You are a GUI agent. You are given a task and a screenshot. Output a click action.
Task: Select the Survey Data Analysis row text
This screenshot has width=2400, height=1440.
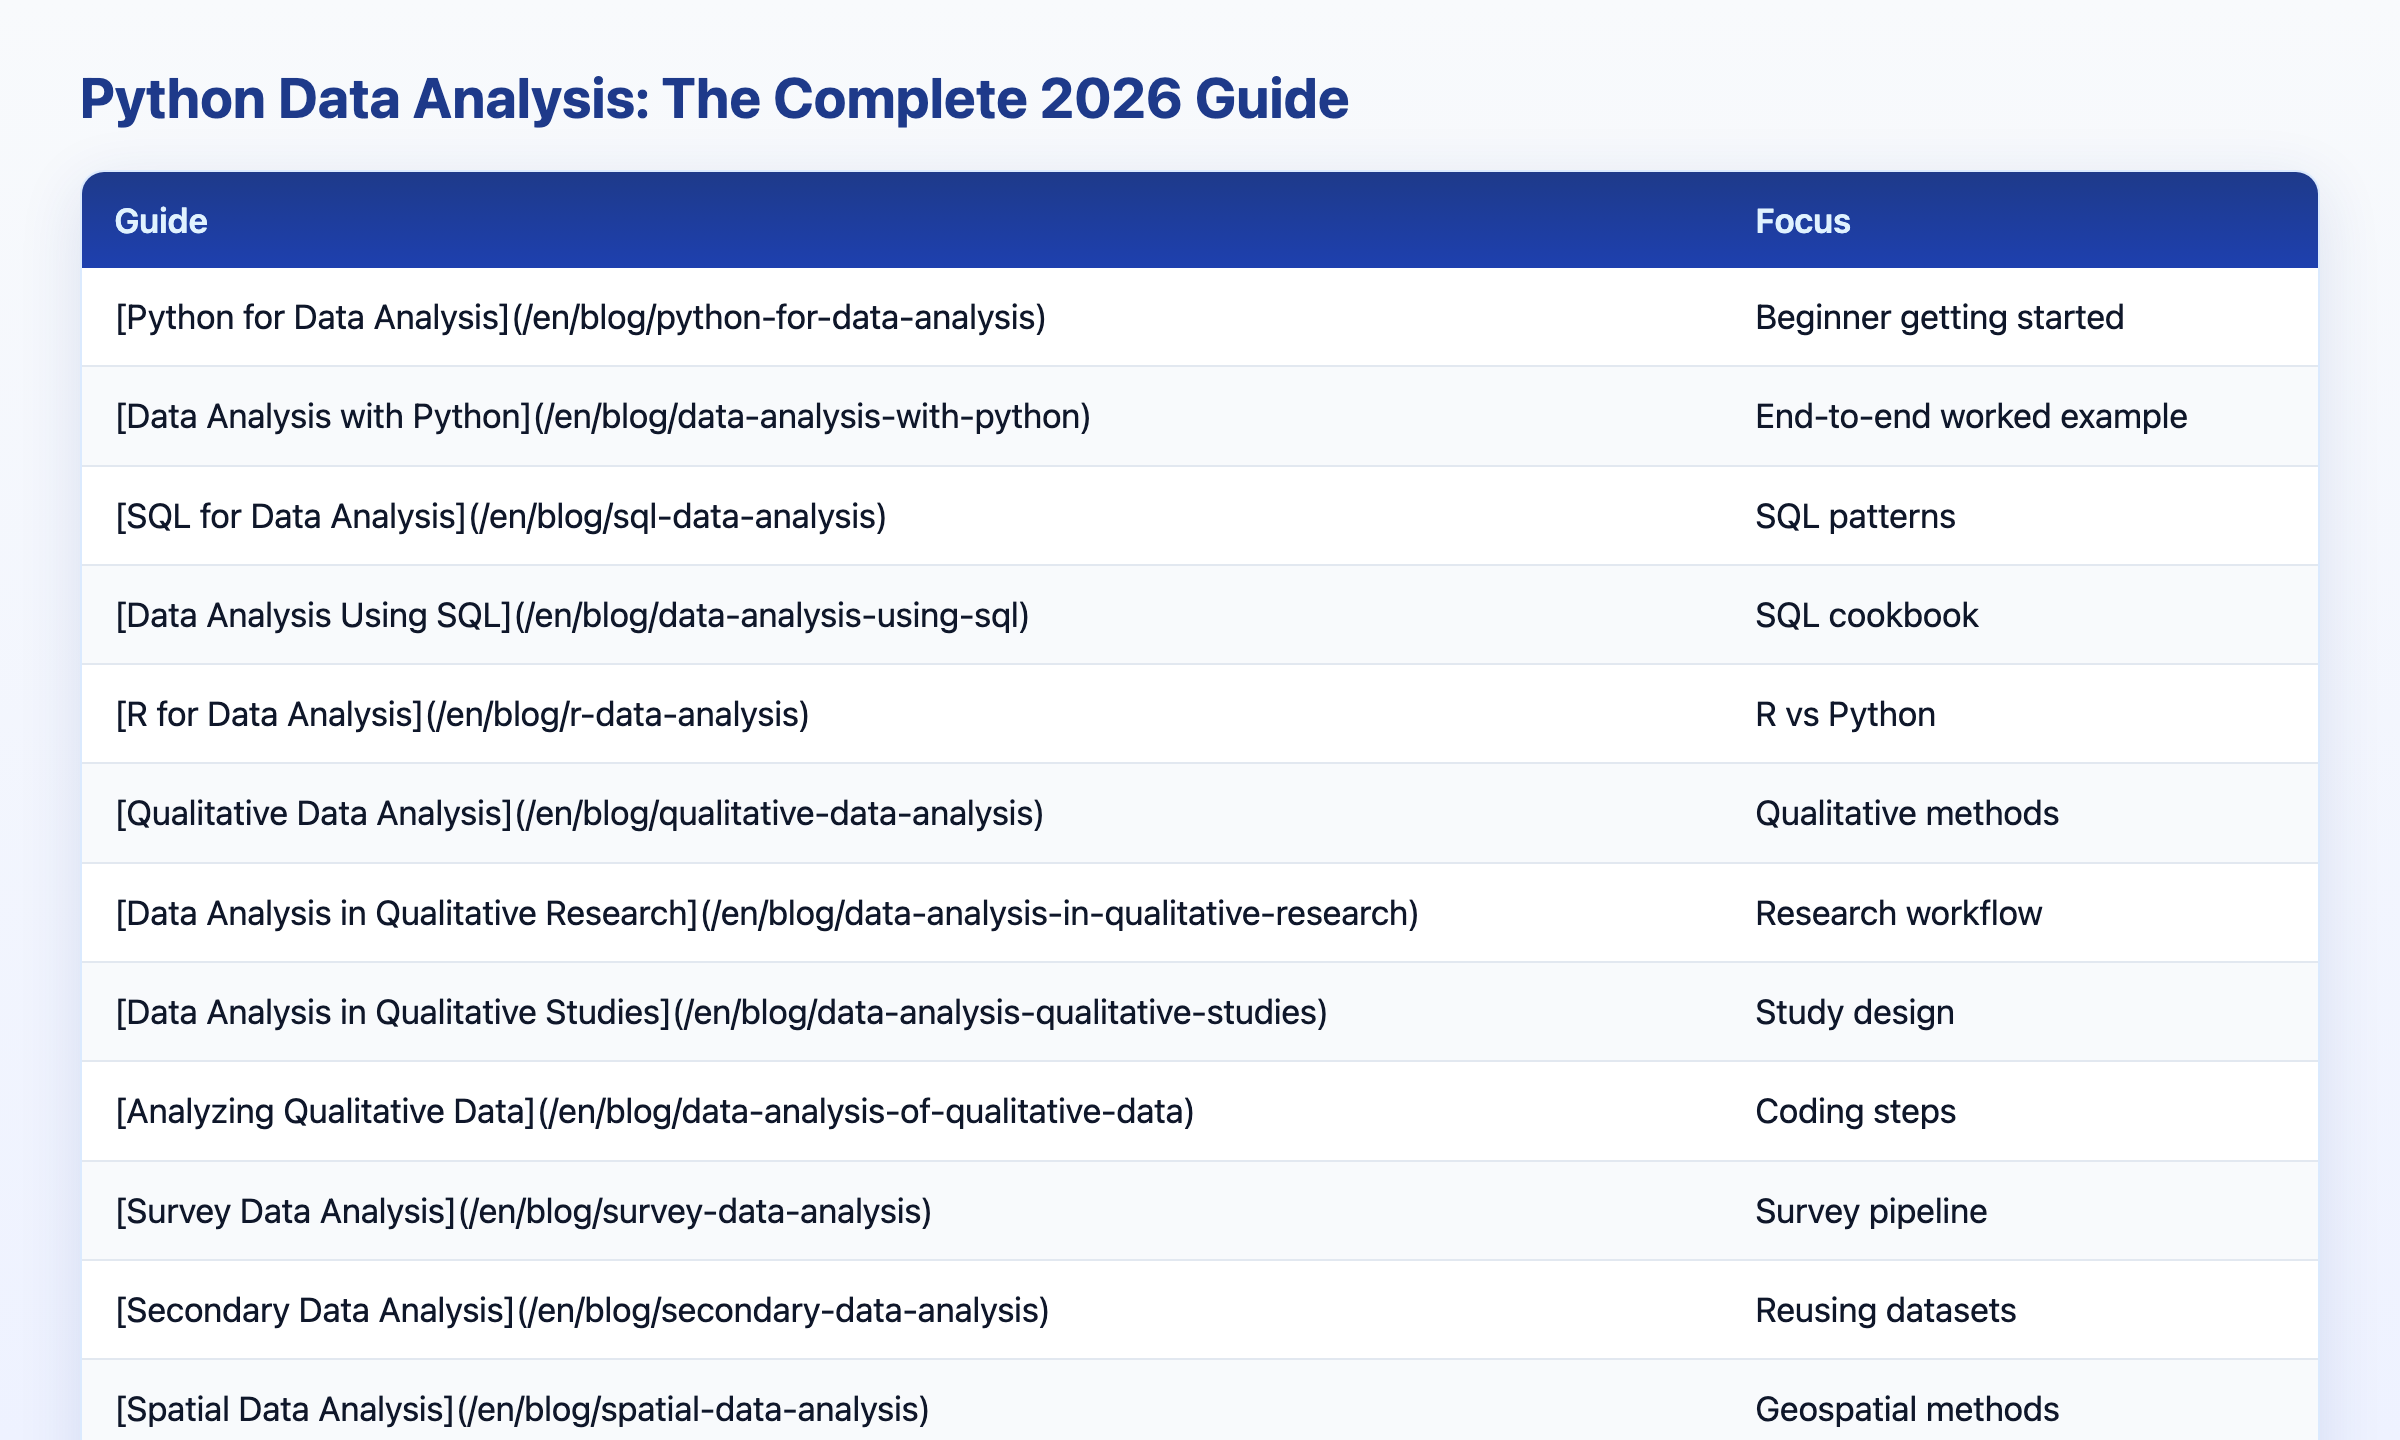[524, 1211]
